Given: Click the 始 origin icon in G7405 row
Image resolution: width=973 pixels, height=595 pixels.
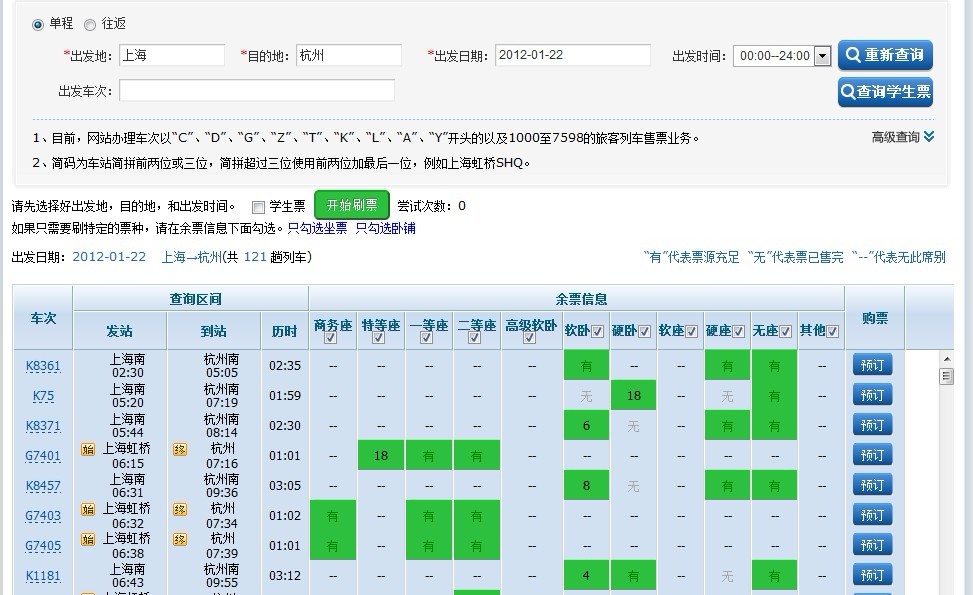Looking at the screenshot, I should coord(88,539).
